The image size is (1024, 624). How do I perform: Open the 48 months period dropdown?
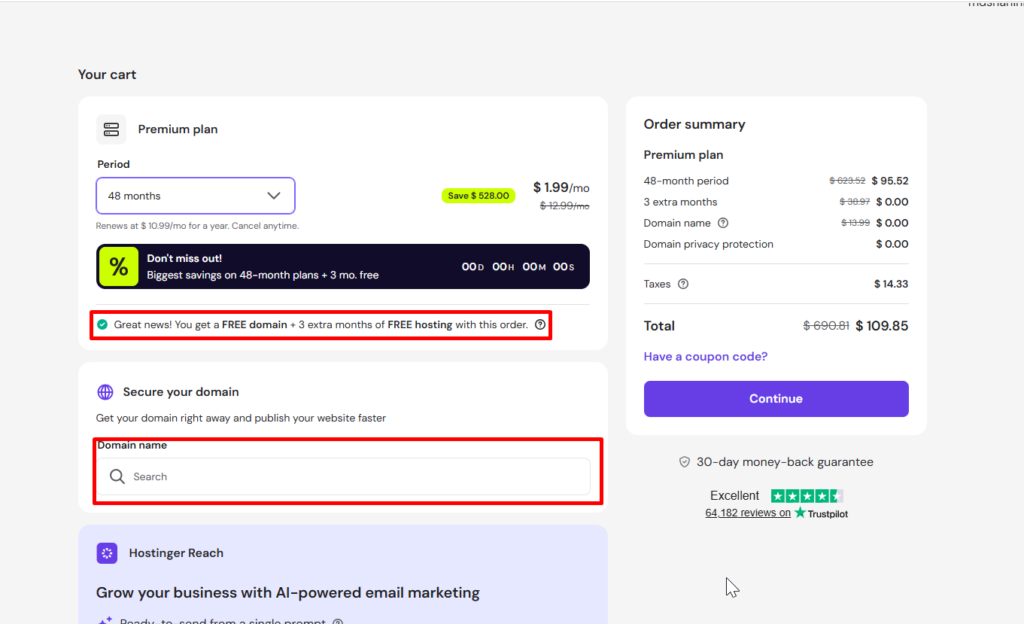196,196
